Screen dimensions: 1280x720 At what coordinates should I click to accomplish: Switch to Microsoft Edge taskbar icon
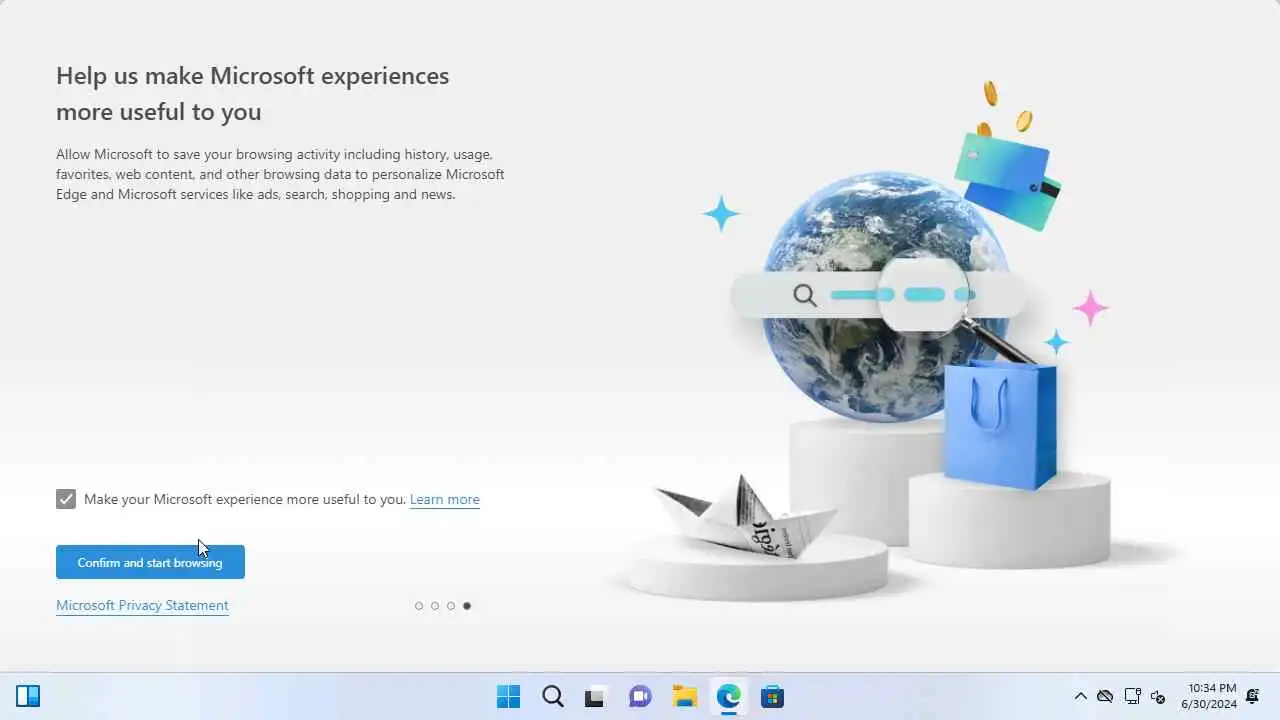(728, 696)
